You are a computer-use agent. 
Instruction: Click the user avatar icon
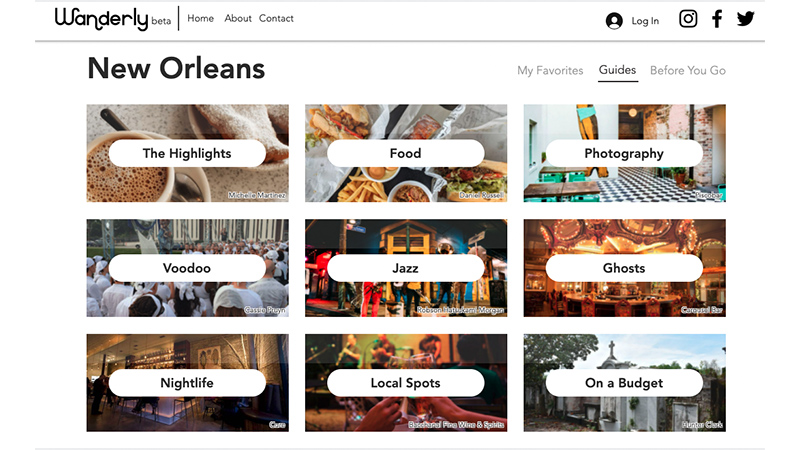click(614, 21)
